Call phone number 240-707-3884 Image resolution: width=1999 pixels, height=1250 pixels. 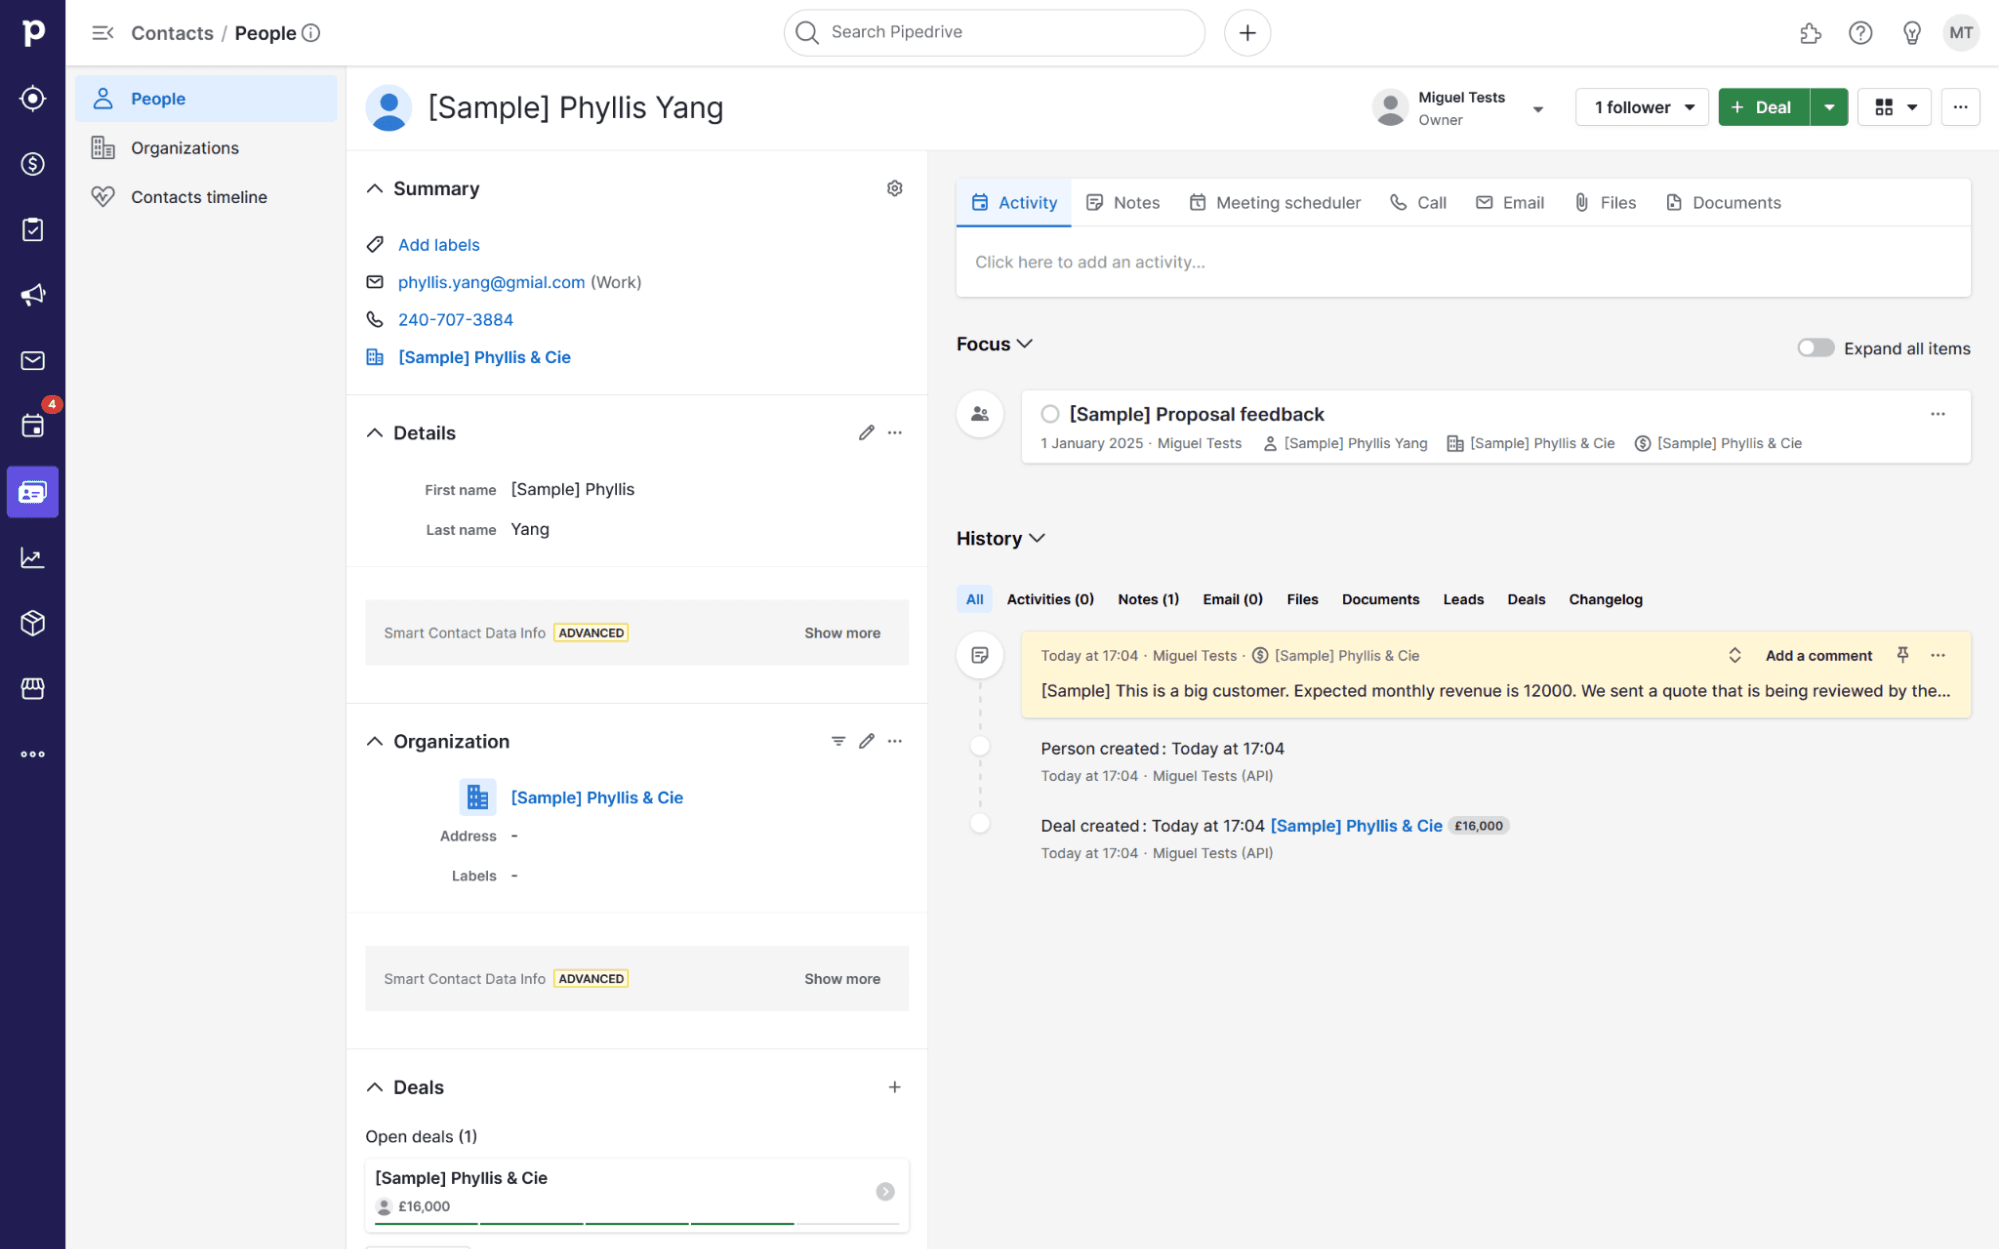pos(455,320)
